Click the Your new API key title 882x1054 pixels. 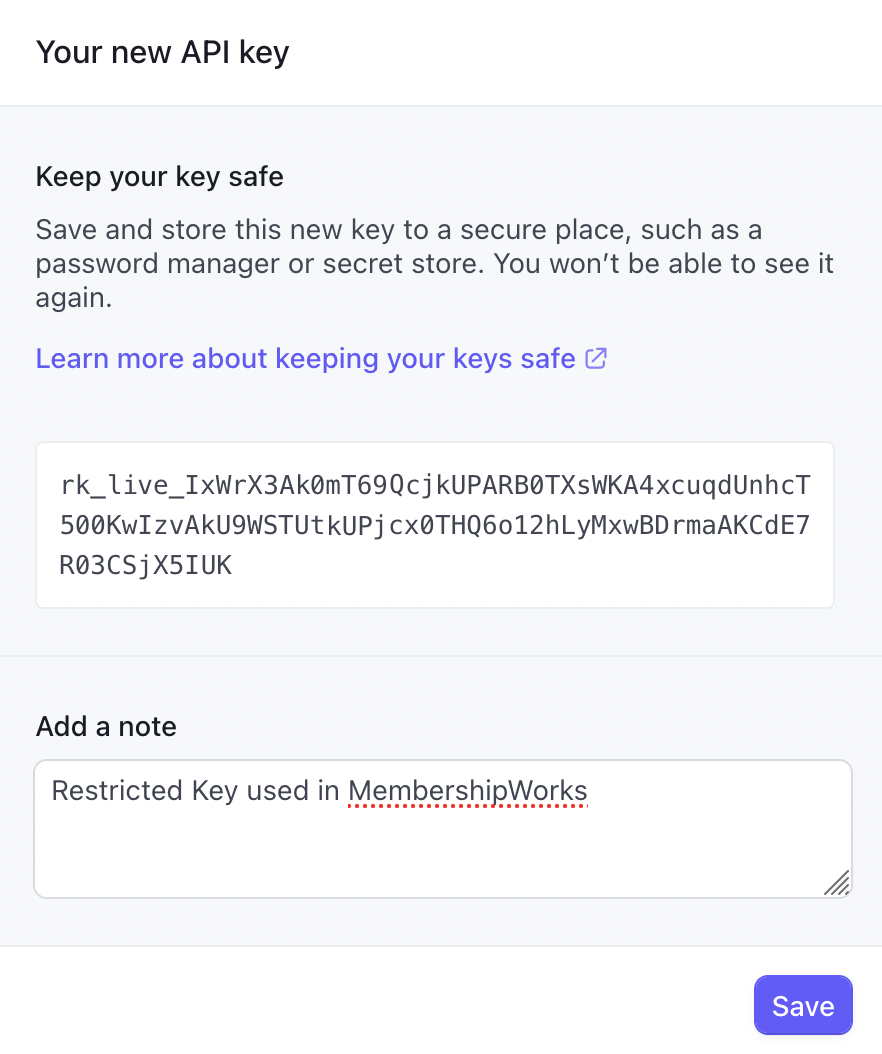[162, 52]
